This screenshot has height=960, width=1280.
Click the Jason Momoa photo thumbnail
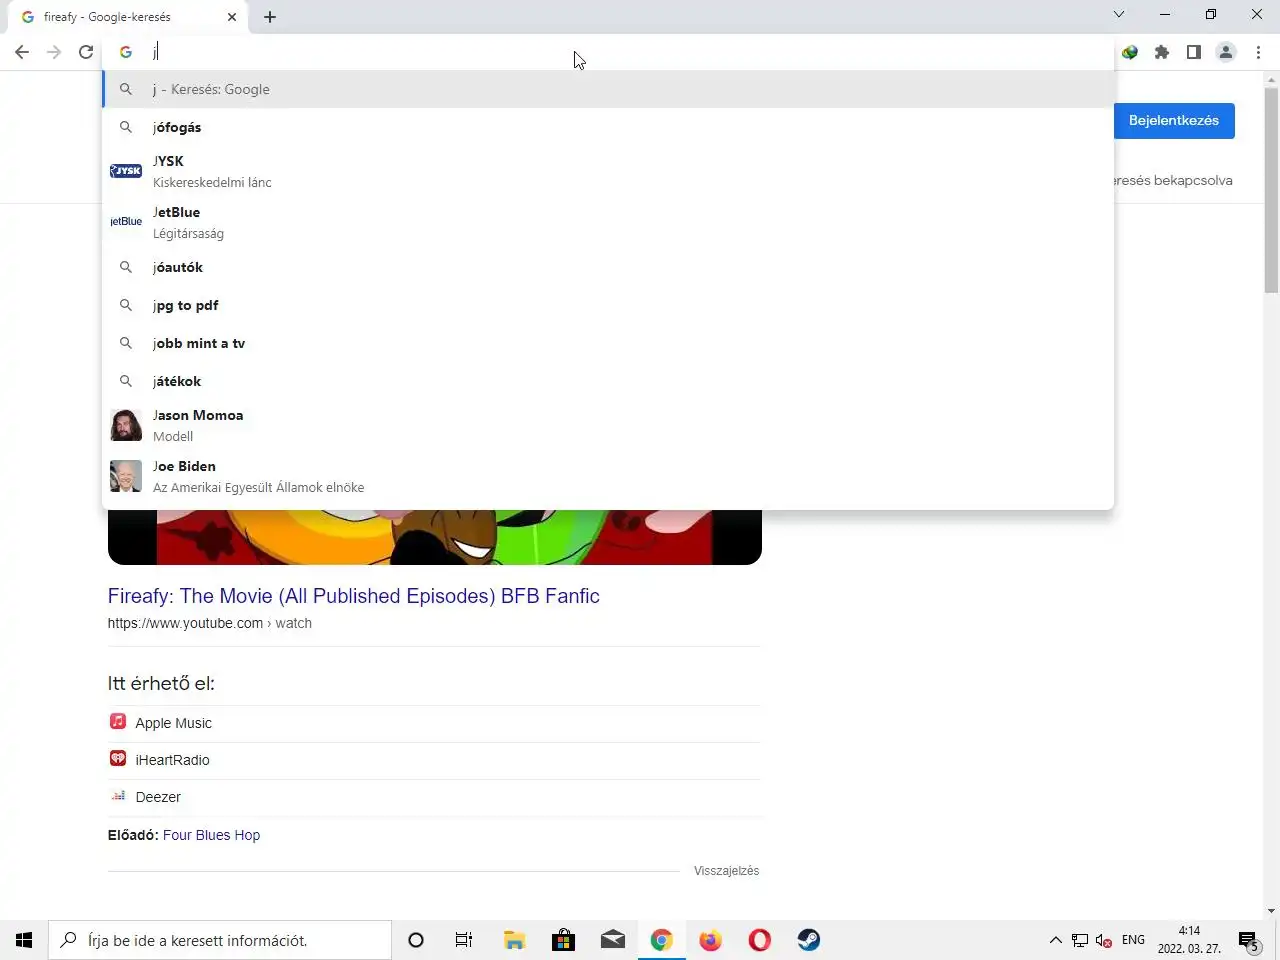[x=126, y=425]
